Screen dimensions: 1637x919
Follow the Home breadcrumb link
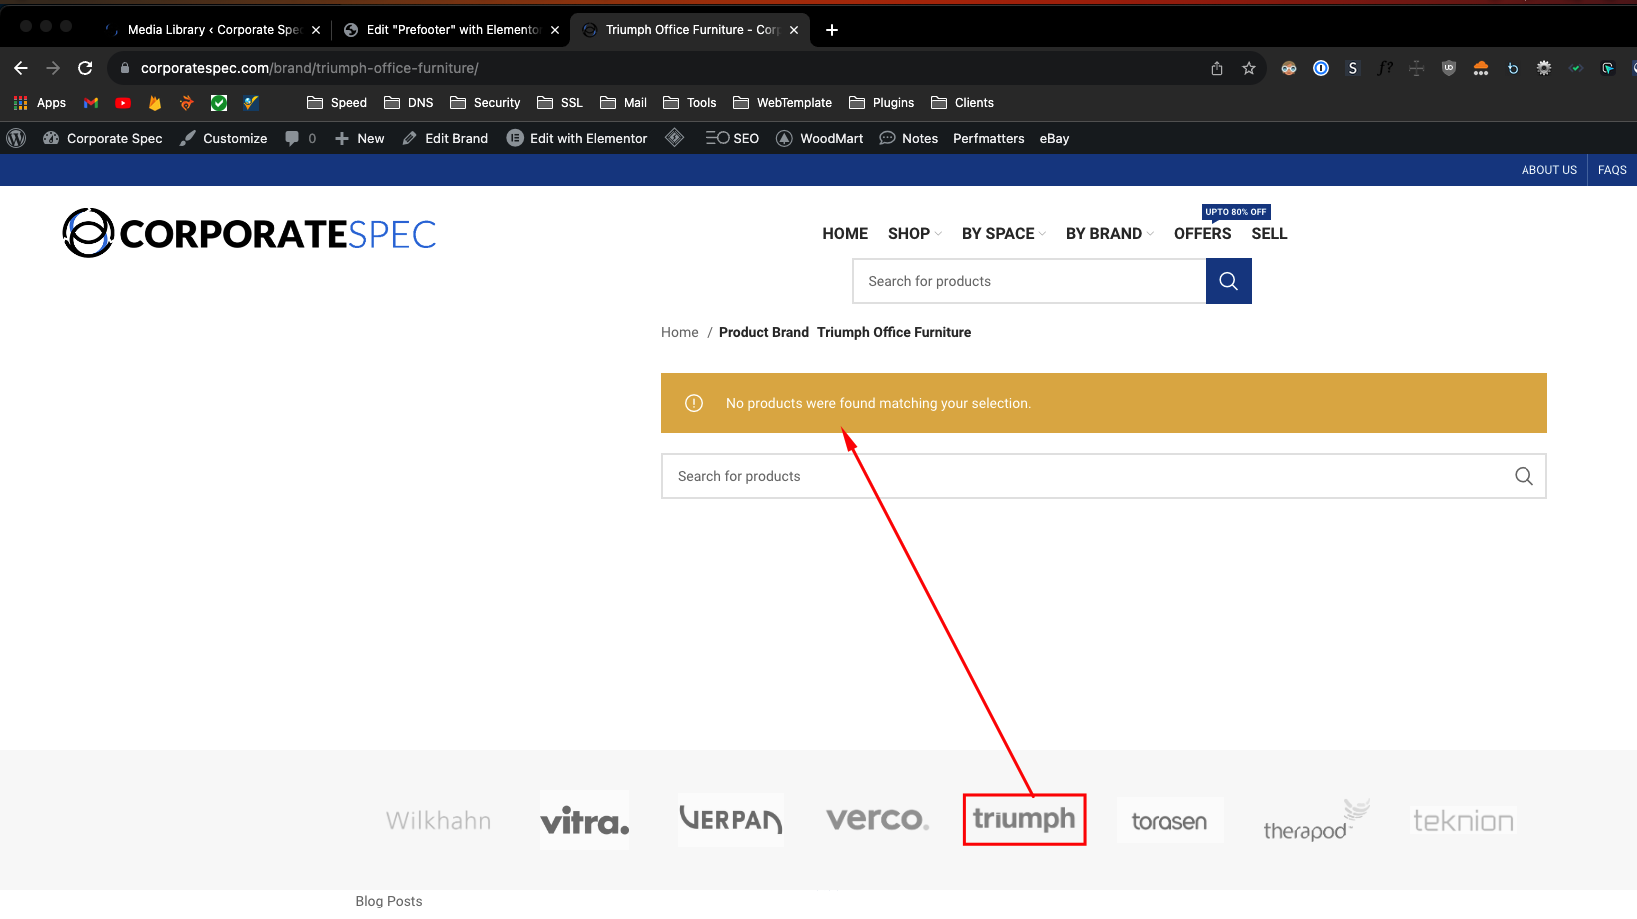click(679, 332)
